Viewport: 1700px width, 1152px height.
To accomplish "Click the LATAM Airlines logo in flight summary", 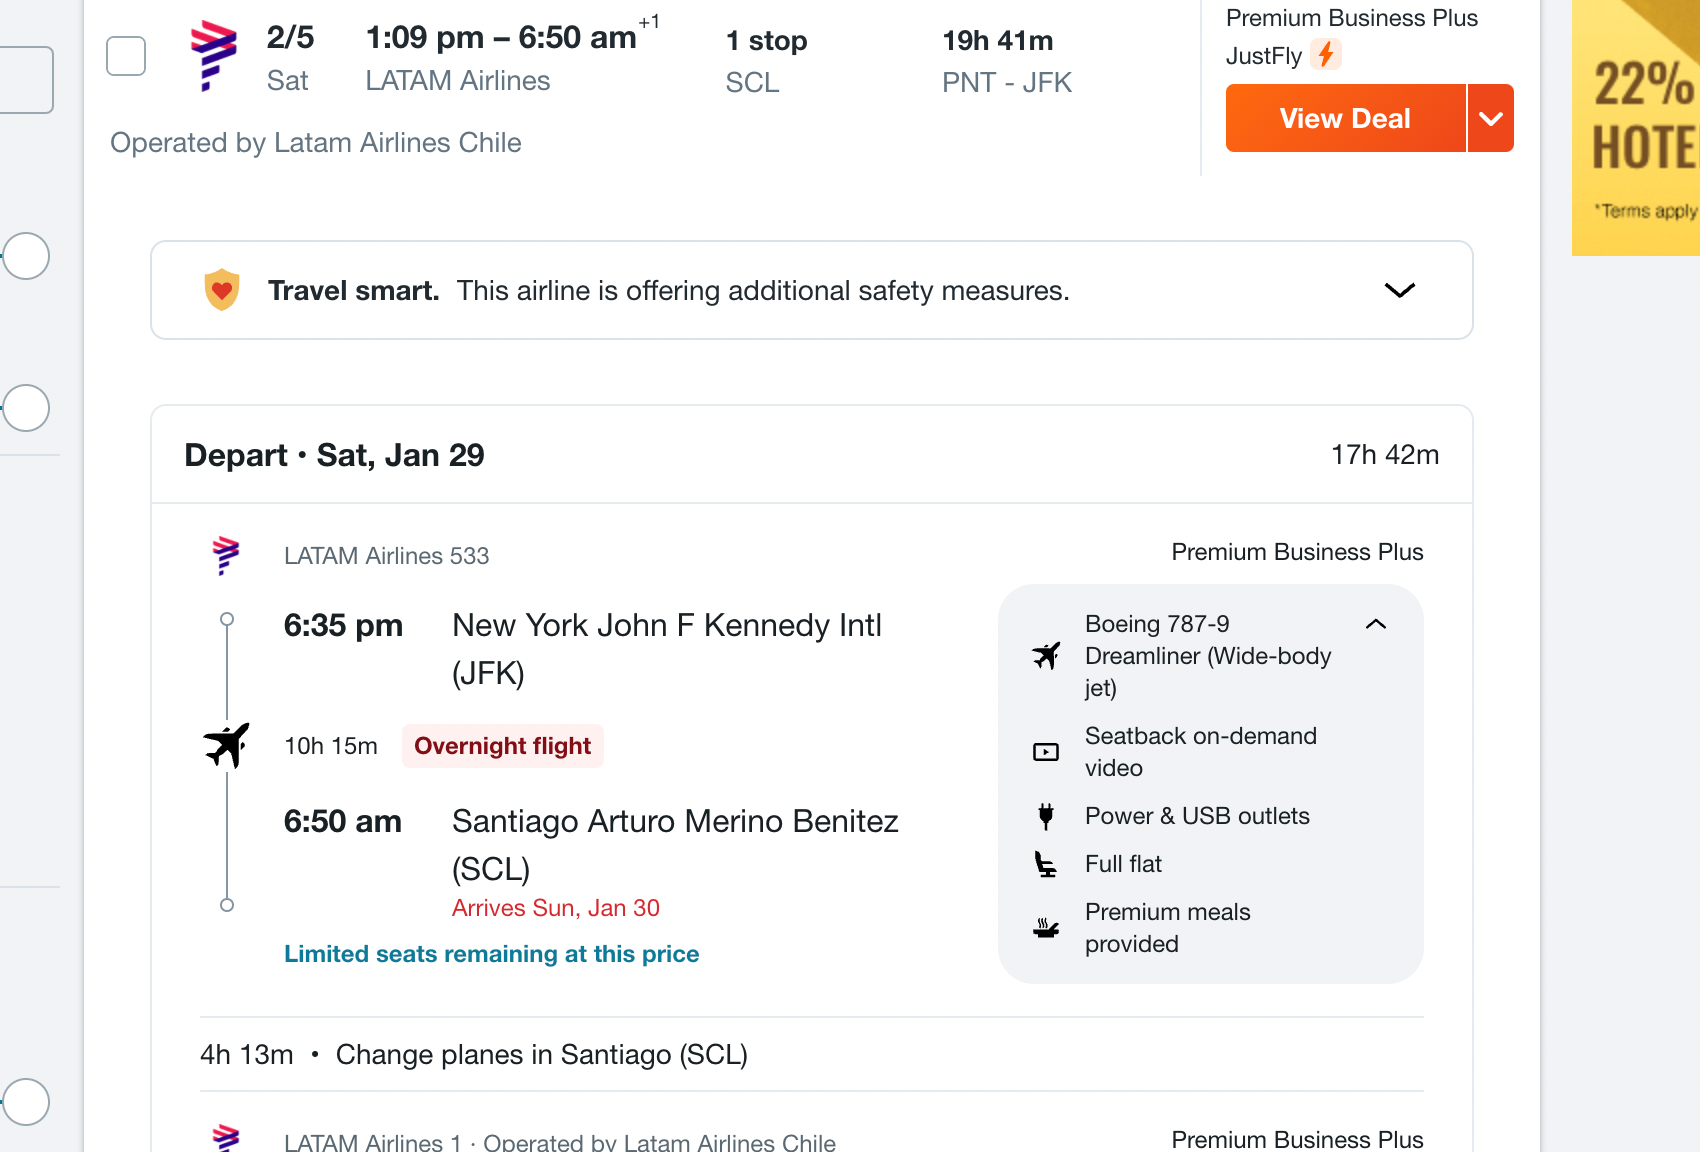I will click(x=213, y=56).
